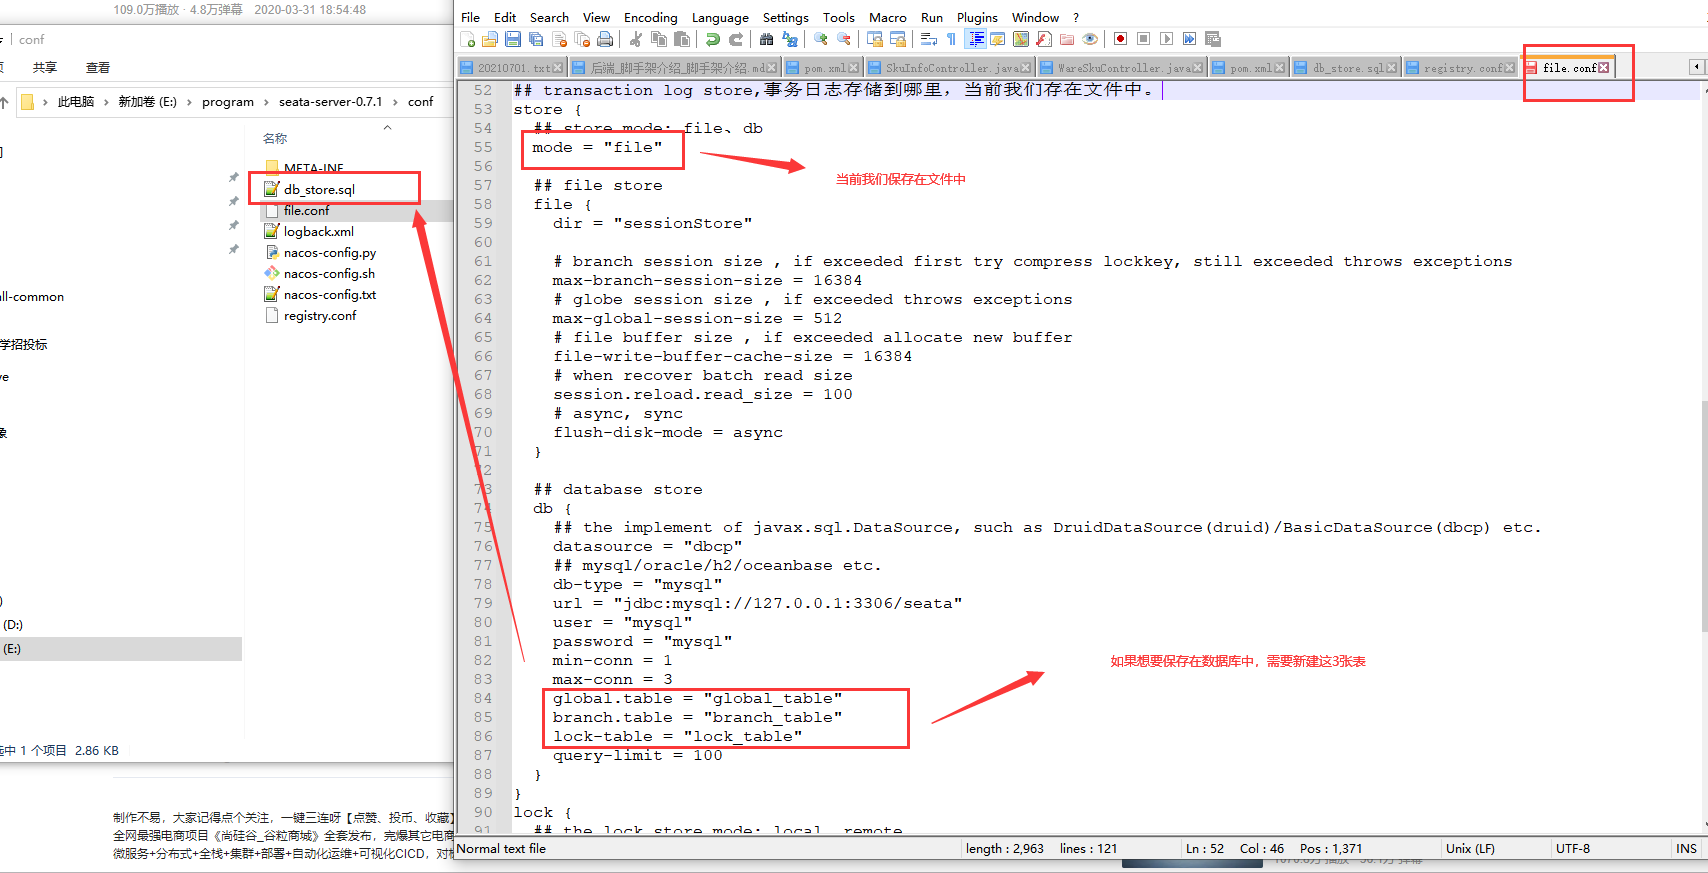This screenshot has width=1708, height=873.
Task: Click the Save All icon
Action: pyautogui.click(x=536, y=39)
